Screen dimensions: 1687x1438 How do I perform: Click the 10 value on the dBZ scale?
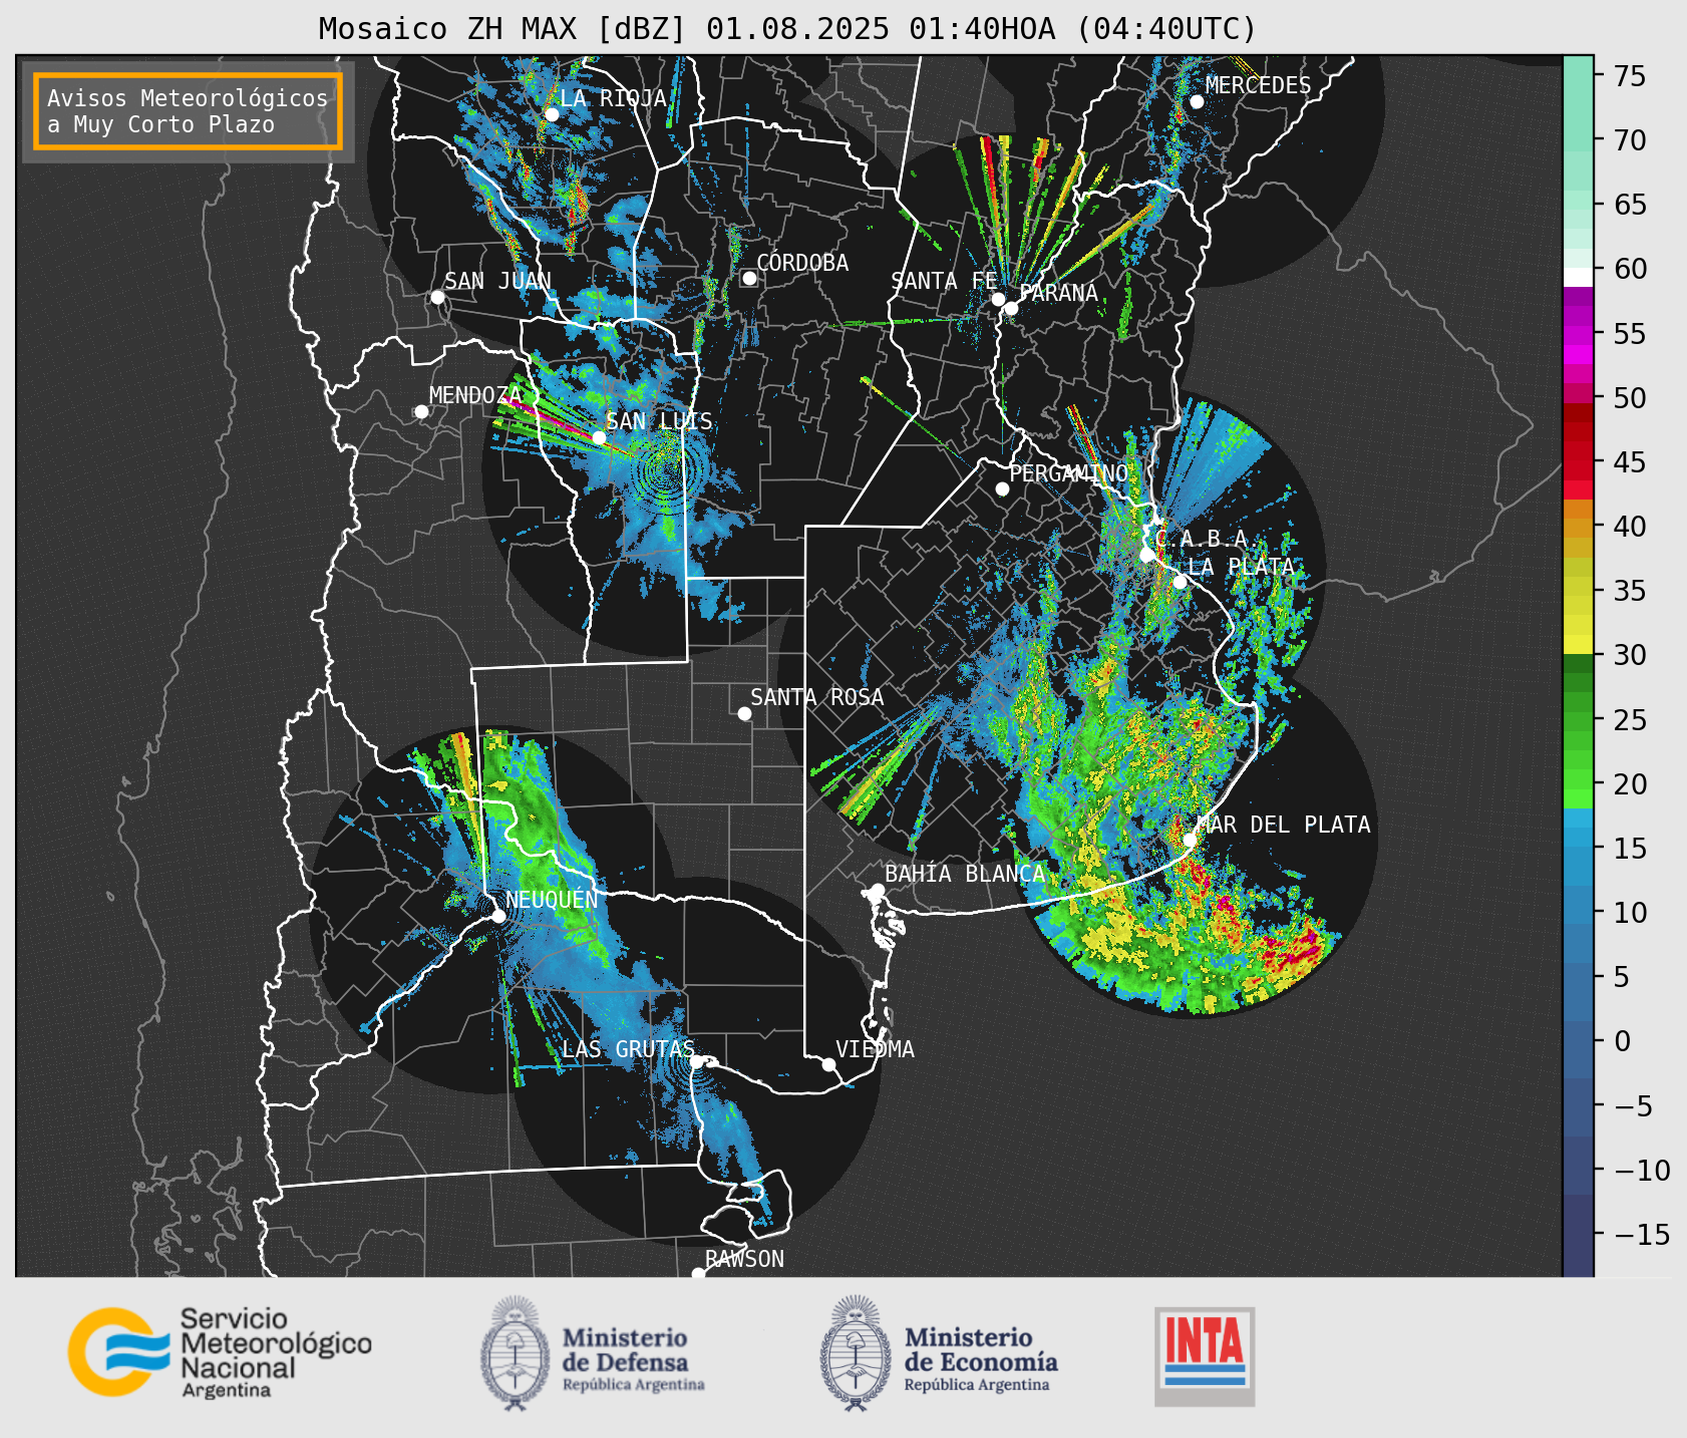[x=1631, y=912]
